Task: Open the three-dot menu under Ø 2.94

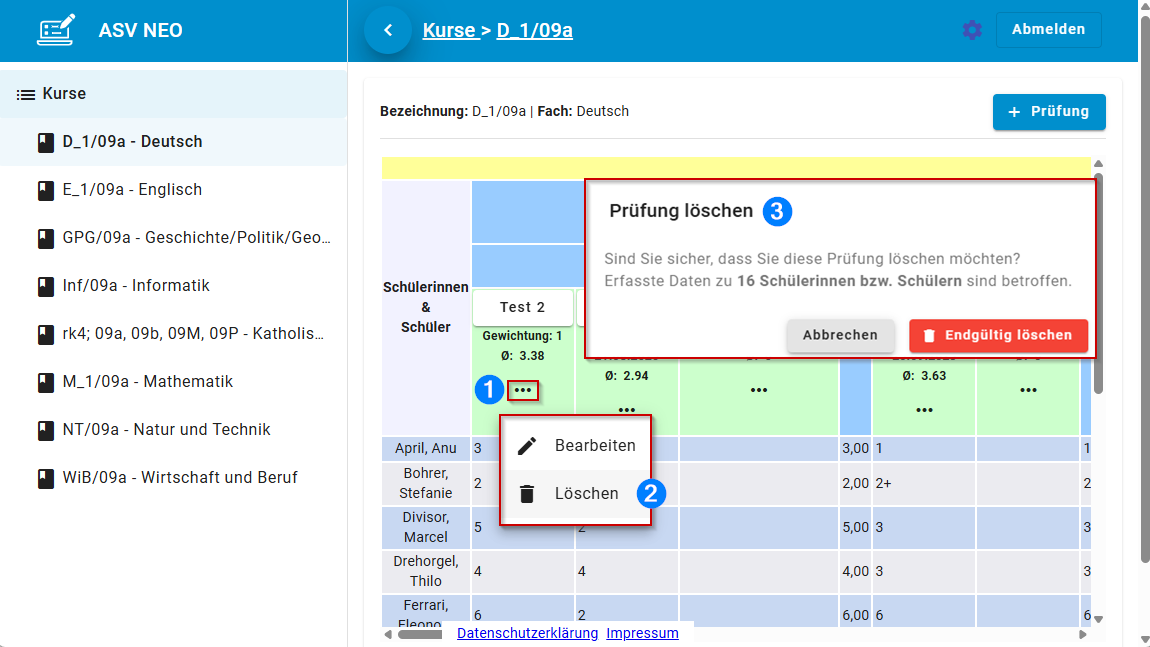Action: point(627,409)
